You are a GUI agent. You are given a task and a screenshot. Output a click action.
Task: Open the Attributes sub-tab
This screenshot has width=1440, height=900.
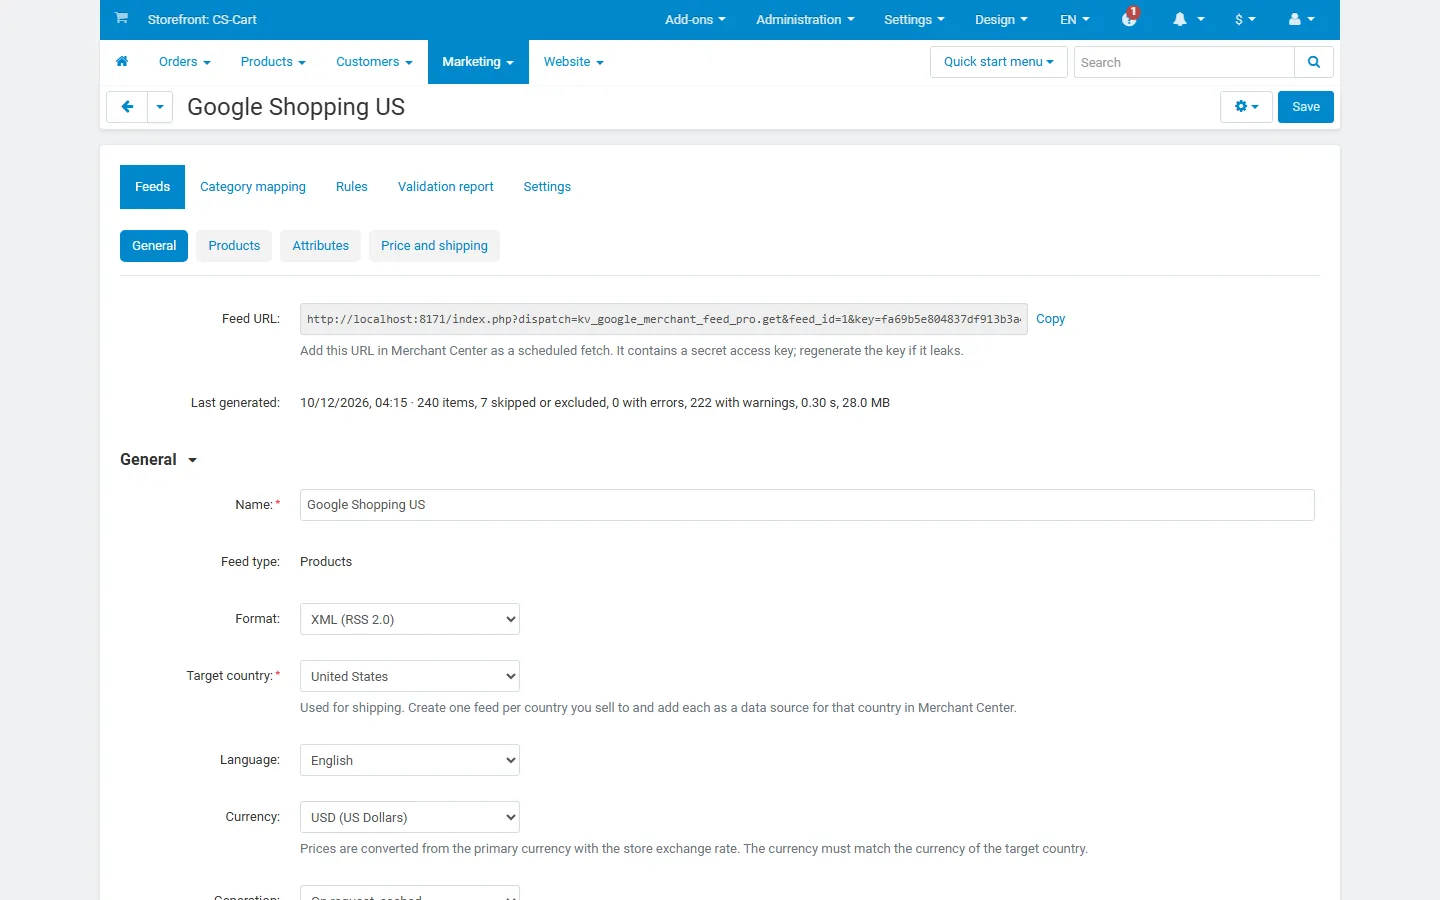(321, 246)
